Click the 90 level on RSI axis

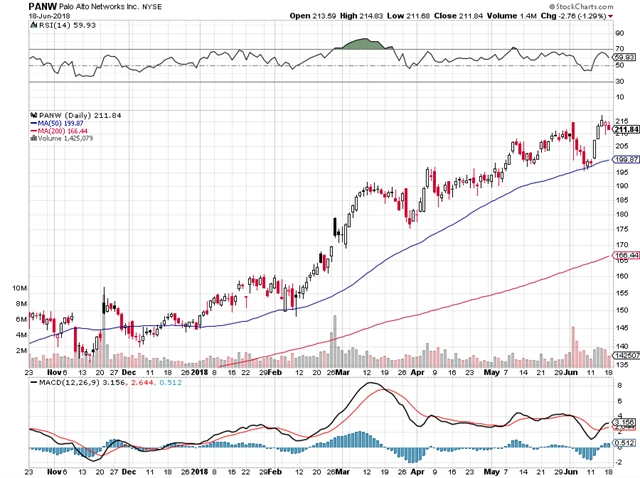(620, 33)
